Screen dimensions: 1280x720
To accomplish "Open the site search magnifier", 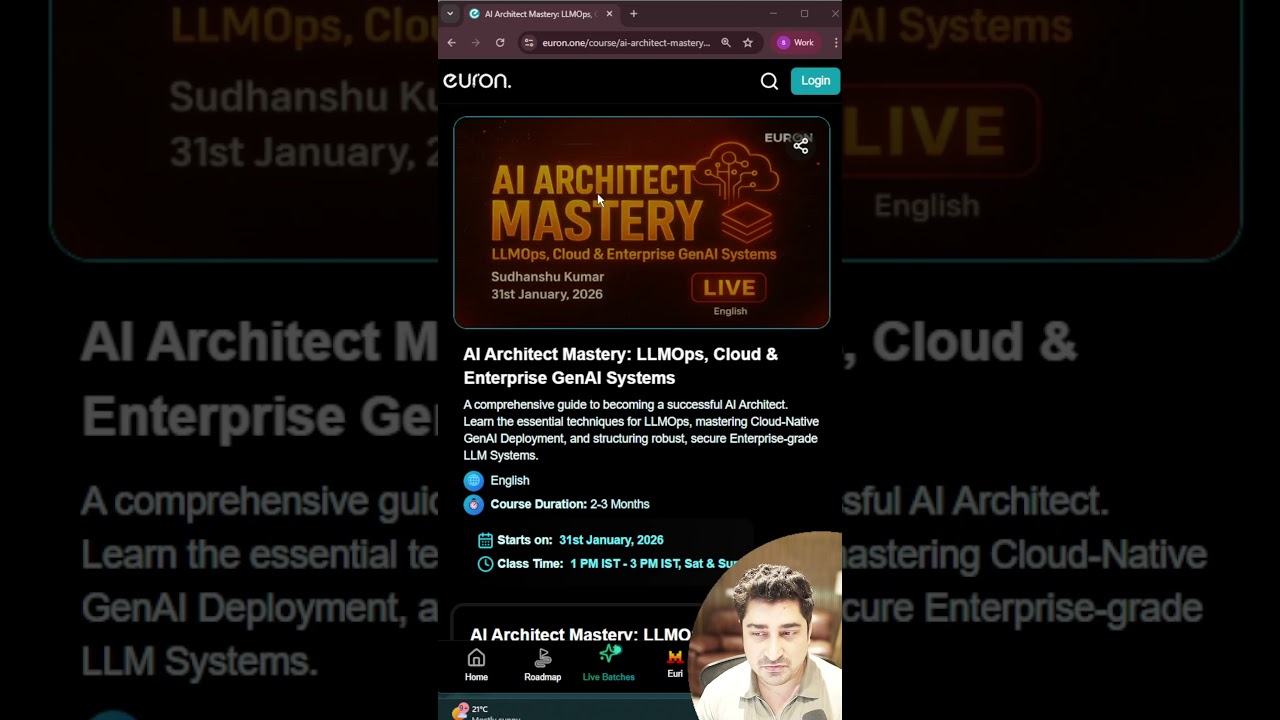I will click(x=769, y=81).
